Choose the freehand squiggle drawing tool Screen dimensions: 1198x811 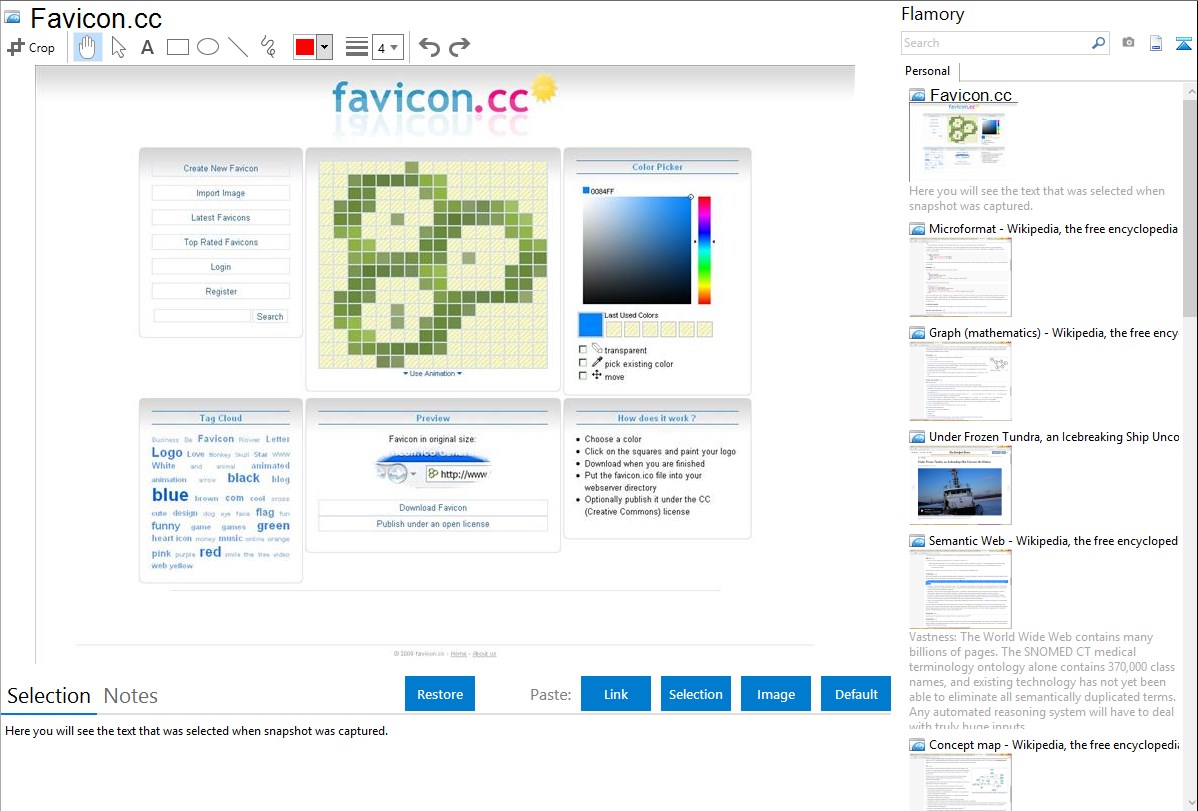click(x=268, y=47)
